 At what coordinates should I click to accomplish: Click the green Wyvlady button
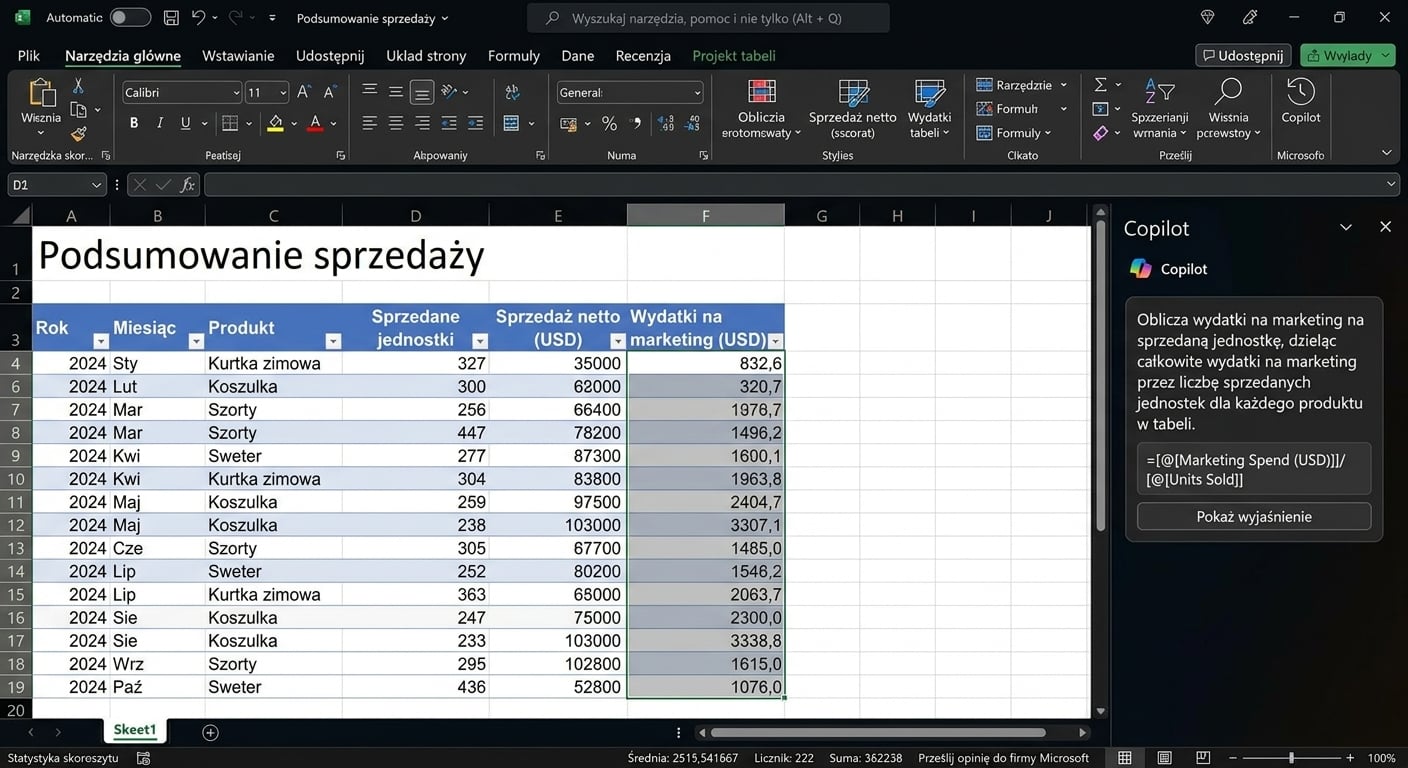(1347, 55)
